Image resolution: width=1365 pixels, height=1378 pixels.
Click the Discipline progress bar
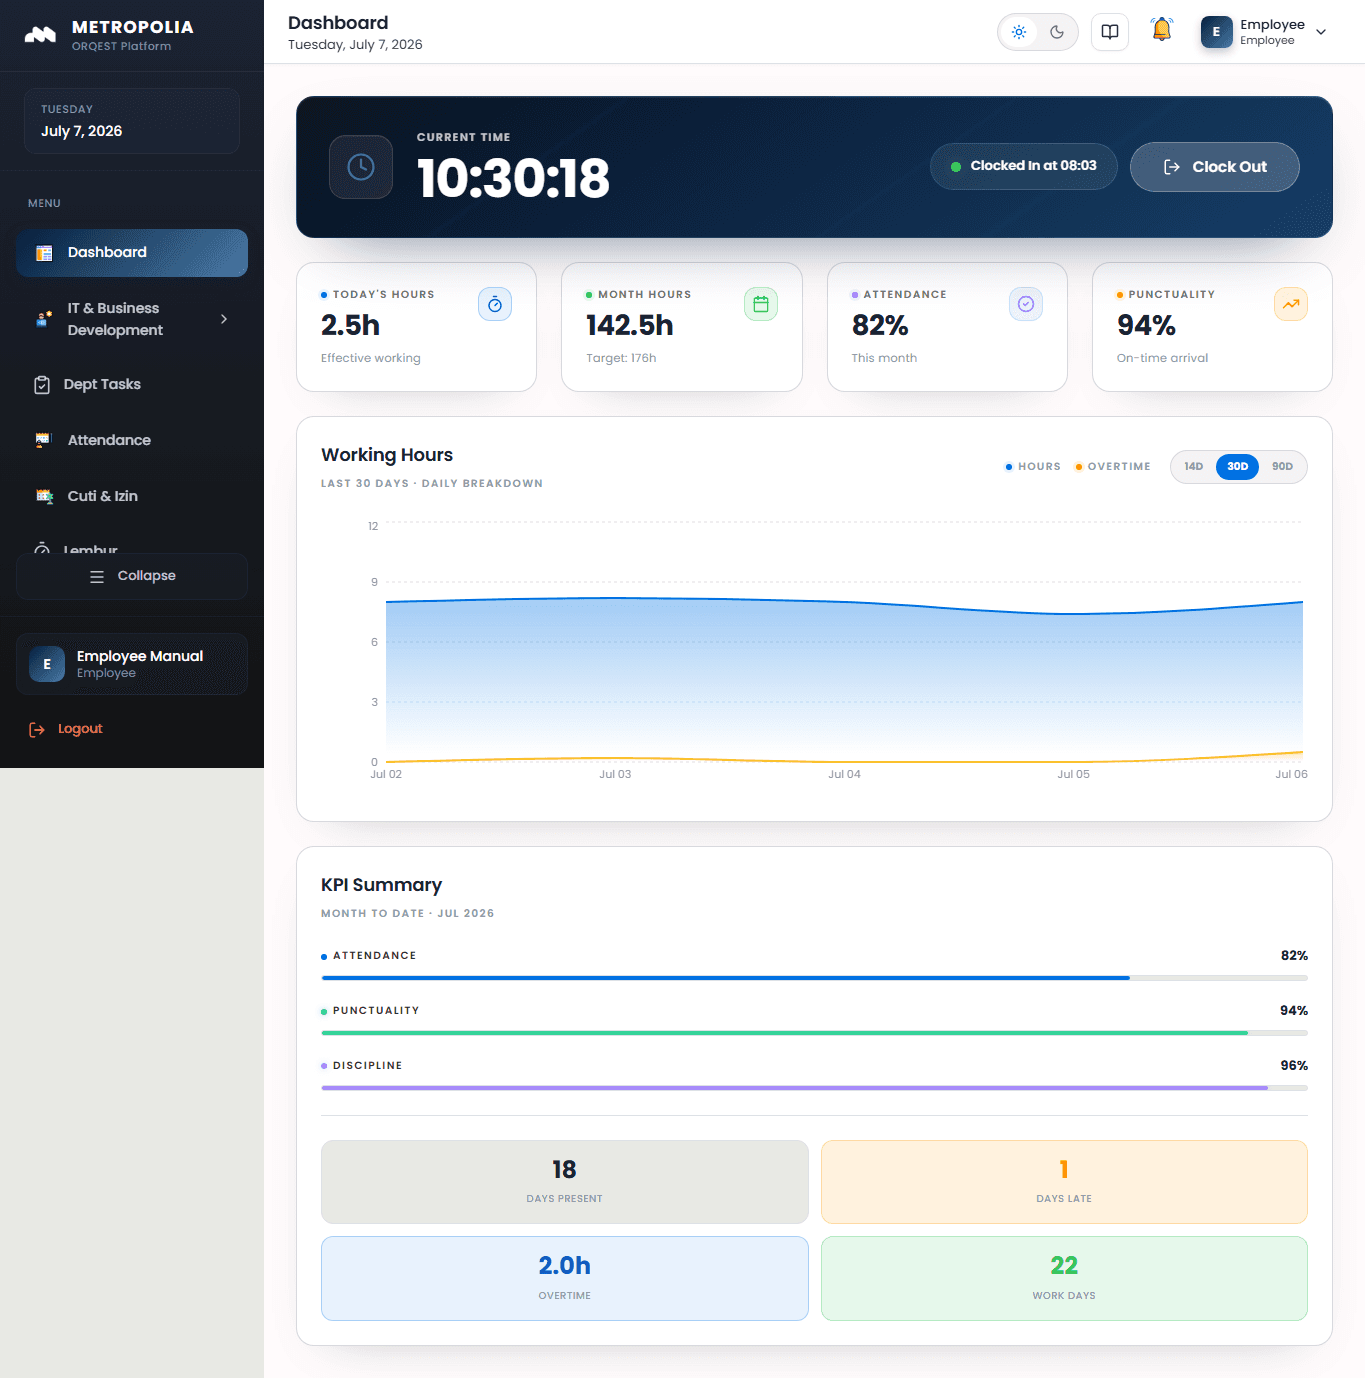pyautogui.click(x=814, y=1088)
